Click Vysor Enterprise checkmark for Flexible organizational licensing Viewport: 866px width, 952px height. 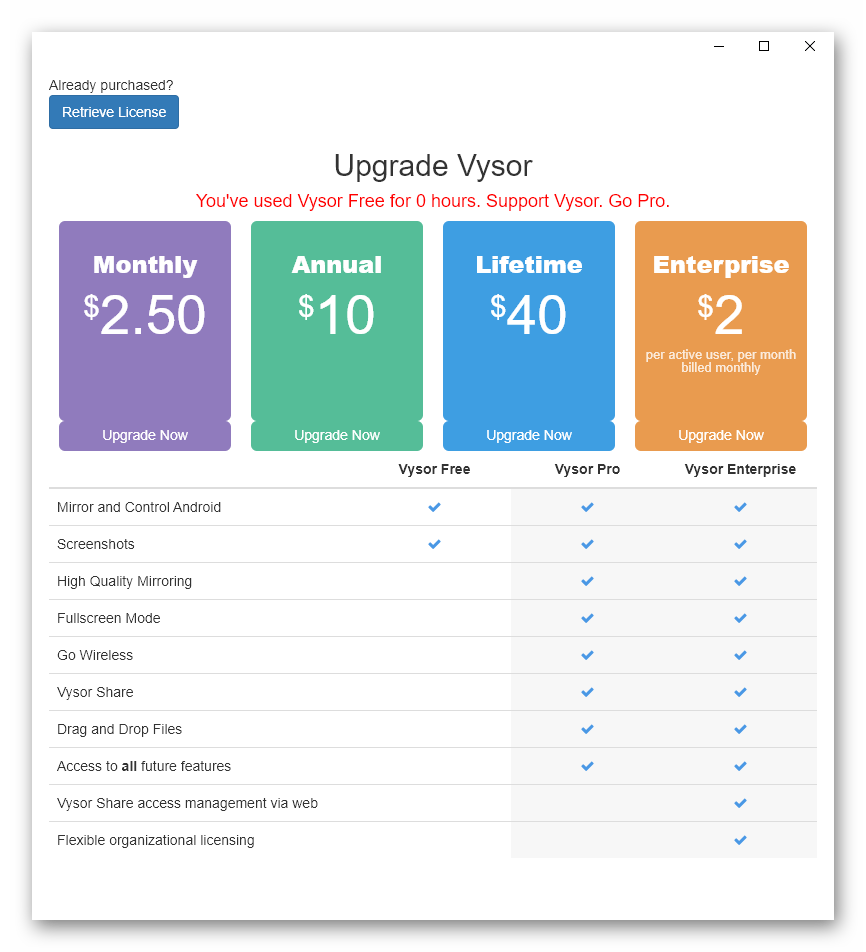[740, 840]
